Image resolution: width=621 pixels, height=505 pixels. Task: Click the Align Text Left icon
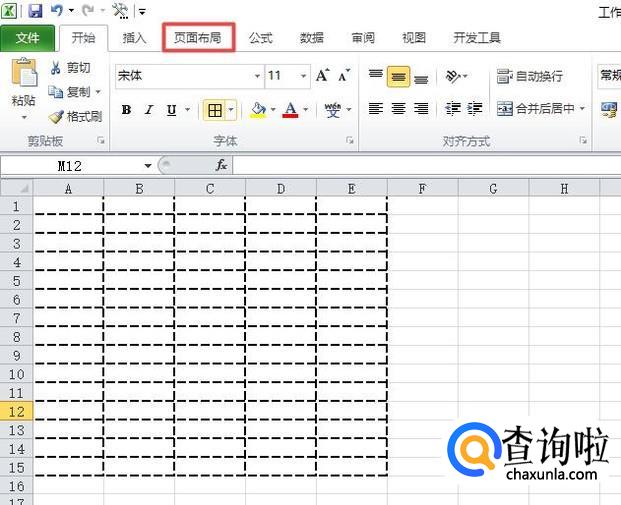pyautogui.click(x=375, y=109)
